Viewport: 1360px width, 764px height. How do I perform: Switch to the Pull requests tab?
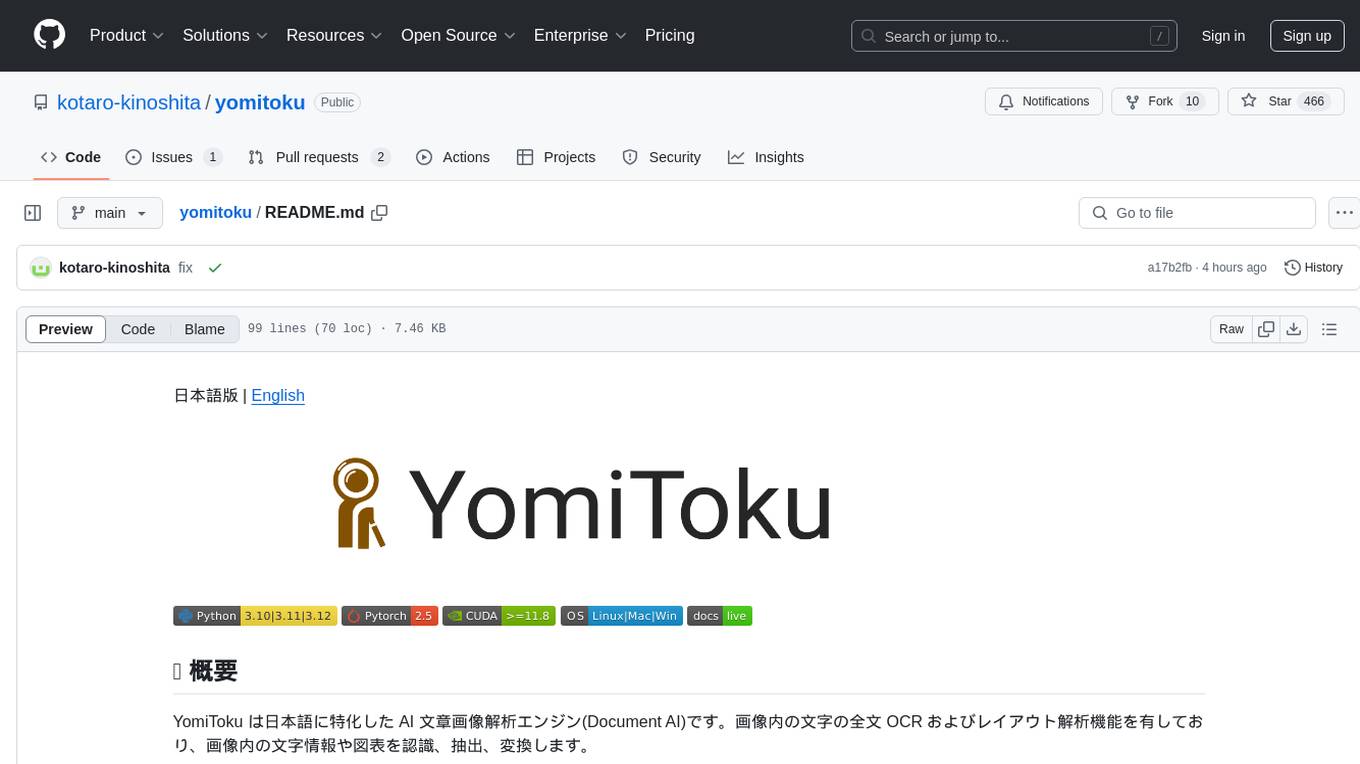pos(318,157)
